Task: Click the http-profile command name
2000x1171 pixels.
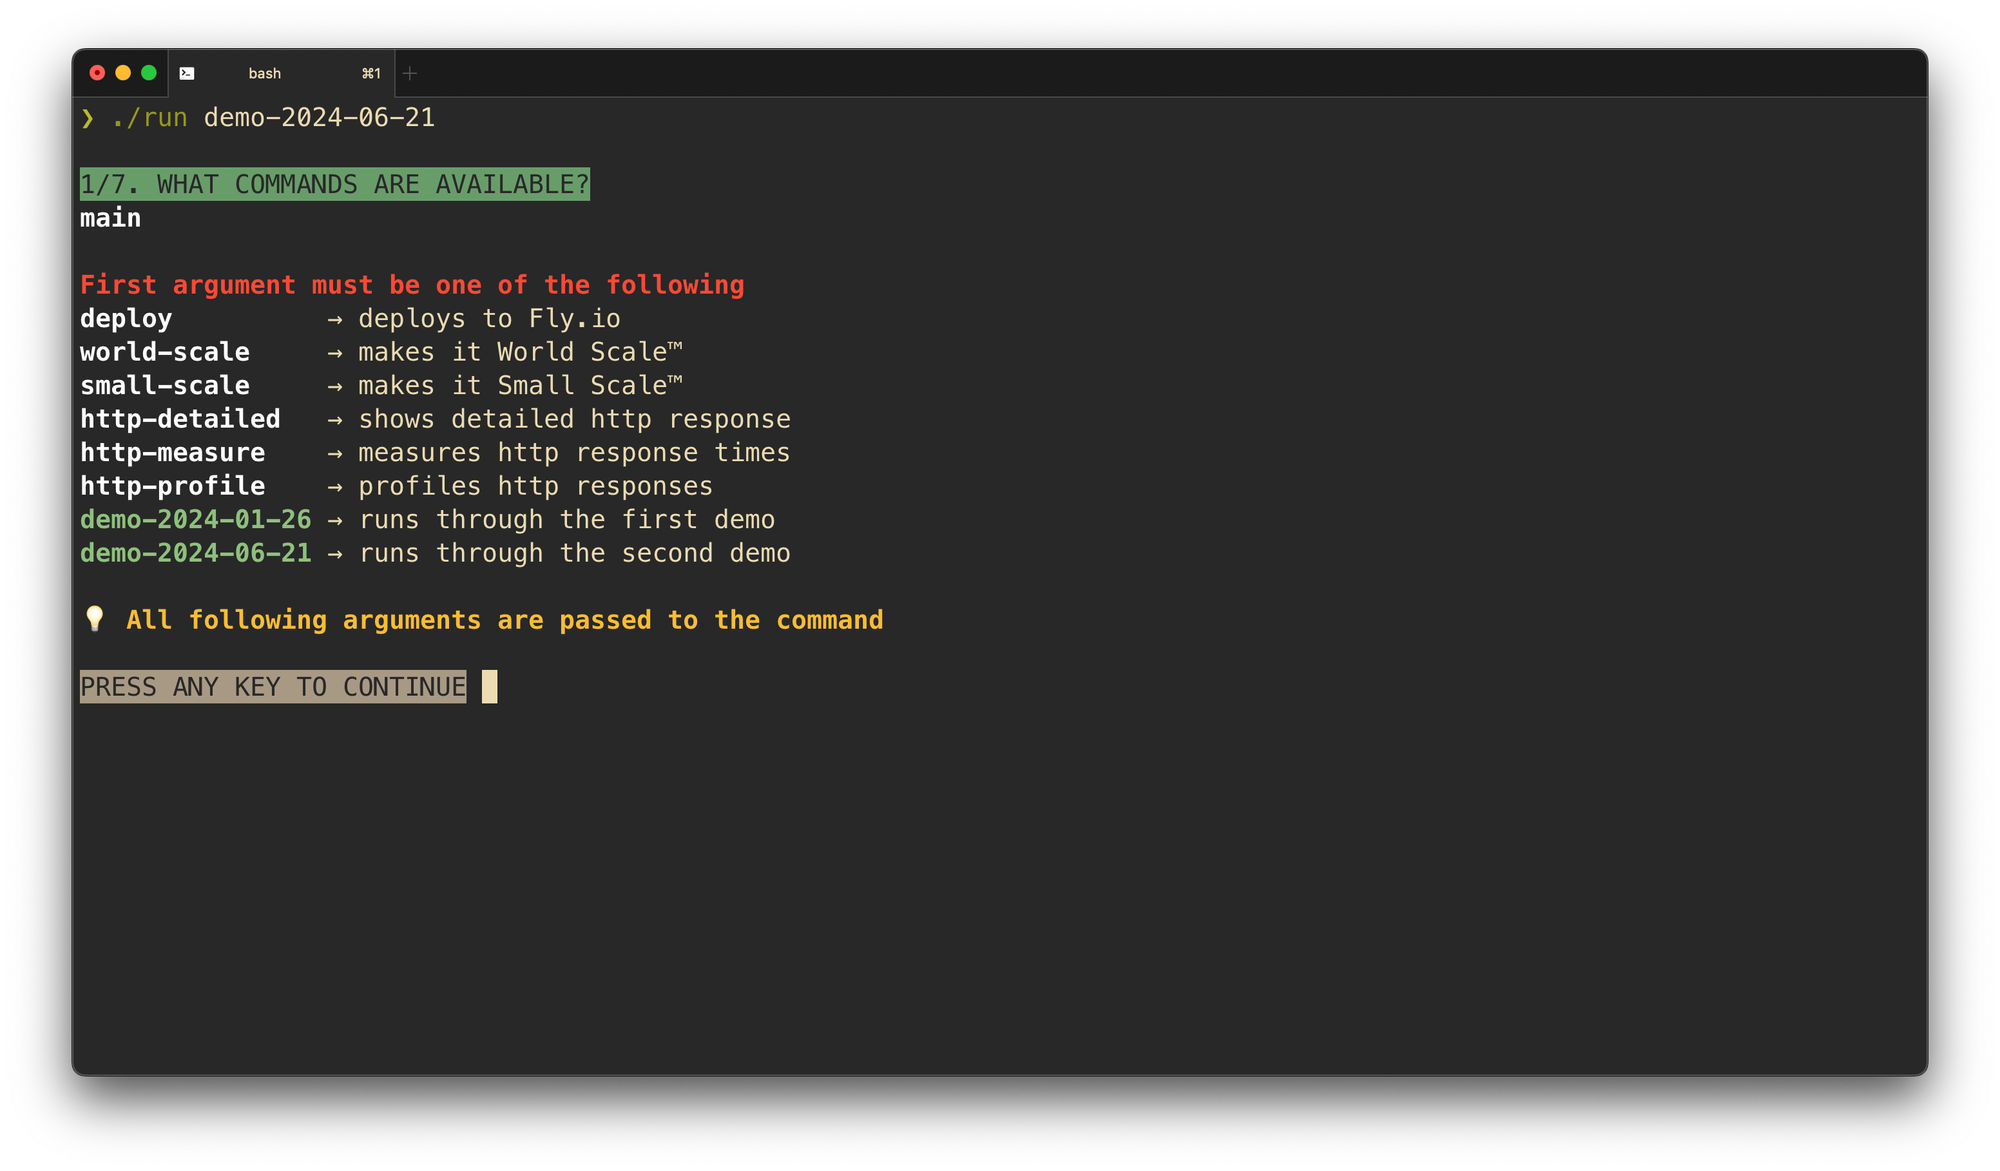Action: [x=173, y=486]
